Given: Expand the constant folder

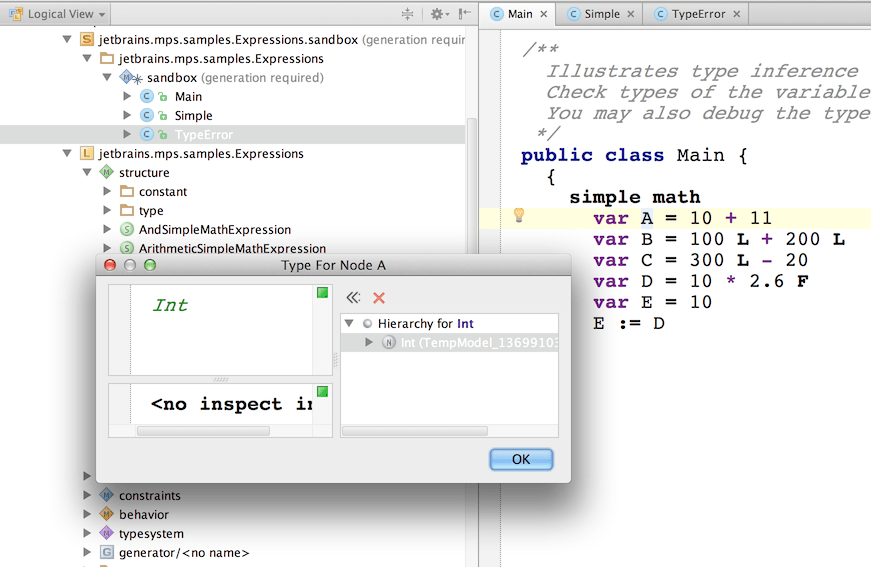Looking at the screenshot, I should pyautogui.click(x=107, y=192).
